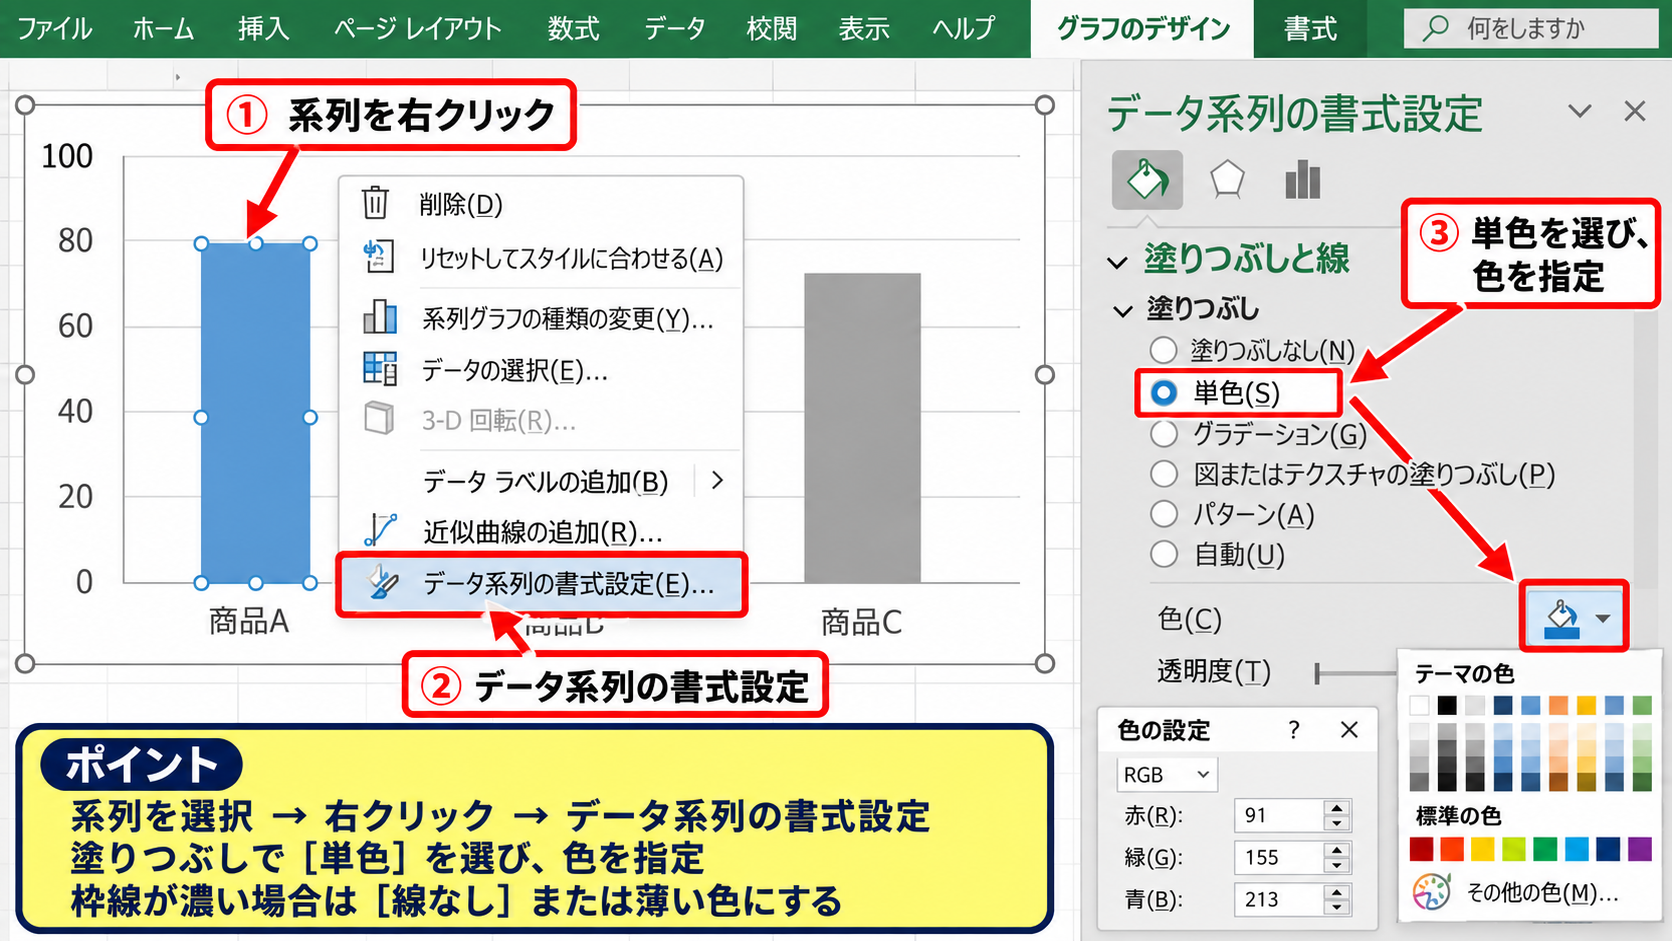Select the グラデーション(G) radio option
The image size is (1672, 941).
pyautogui.click(x=1163, y=433)
